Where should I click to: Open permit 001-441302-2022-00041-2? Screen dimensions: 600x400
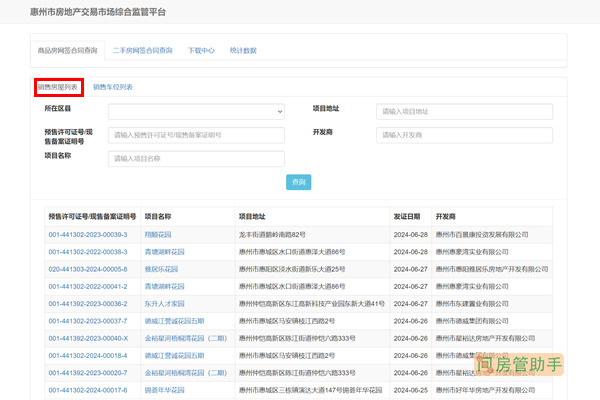coord(88,286)
